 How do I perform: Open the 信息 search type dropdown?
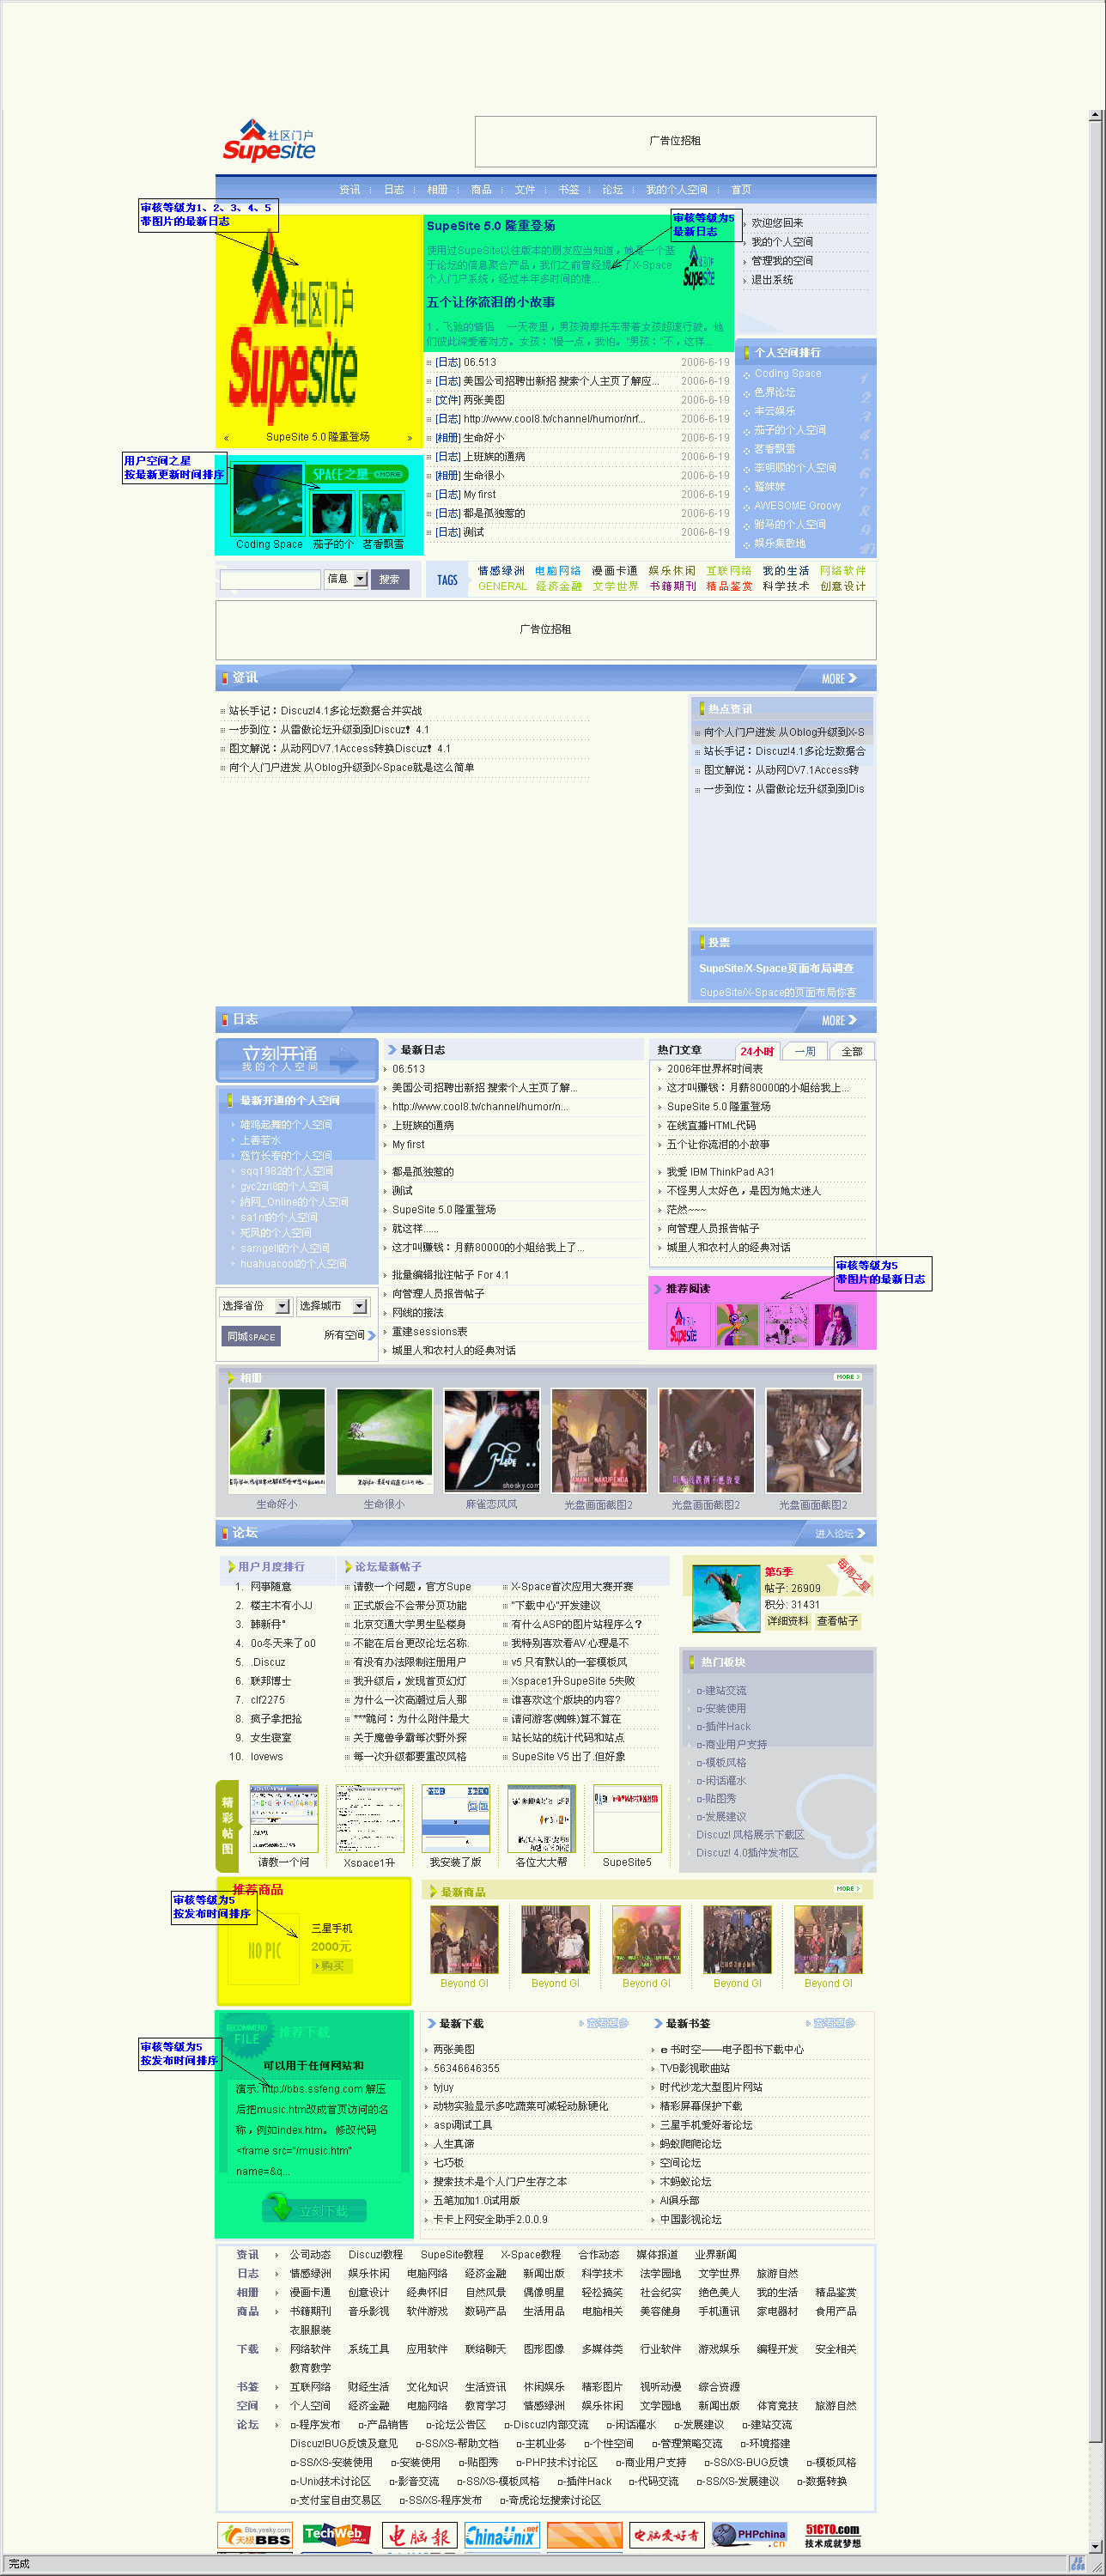tap(346, 579)
